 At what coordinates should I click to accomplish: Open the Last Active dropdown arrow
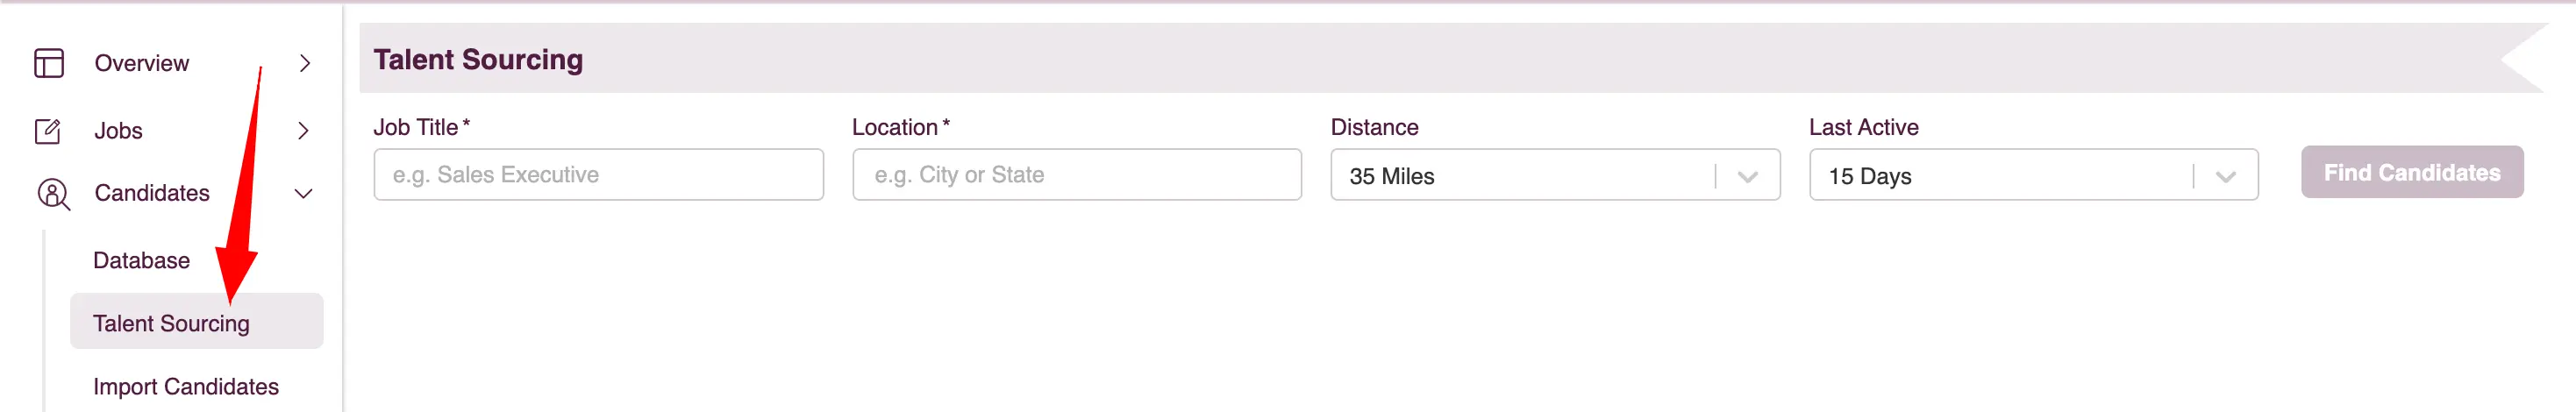(x=2225, y=176)
